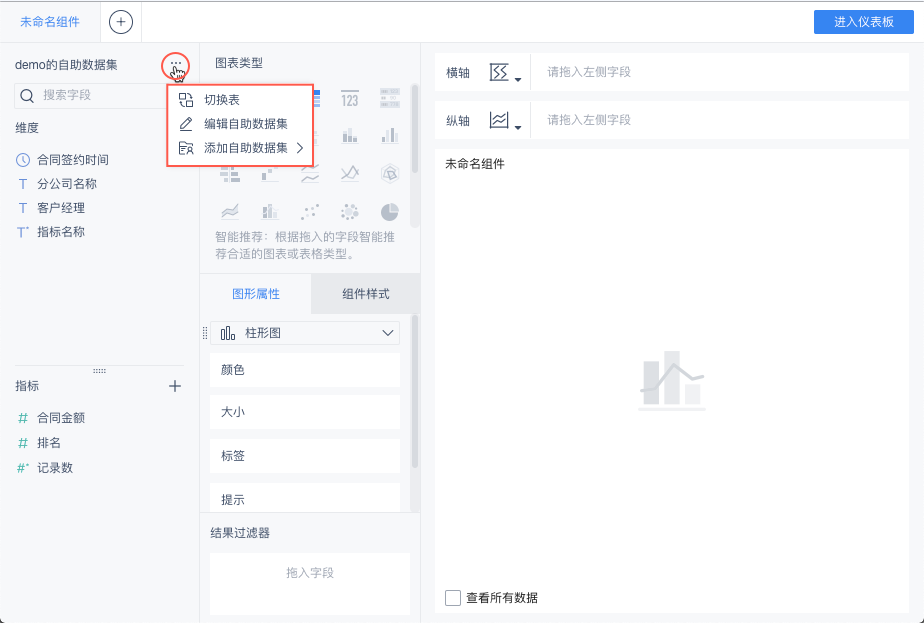Click the 颜色 attribute drop area

pos(305,370)
